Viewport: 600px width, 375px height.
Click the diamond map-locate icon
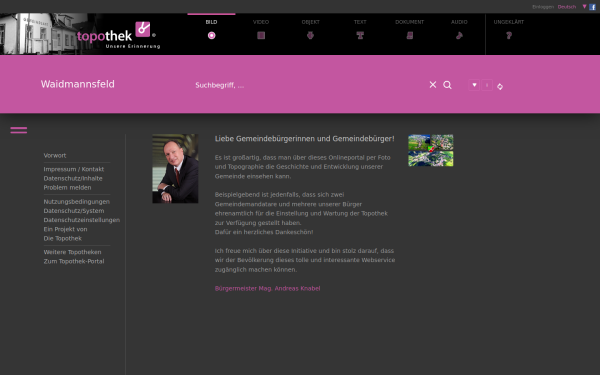pyautogui.click(x=500, y=87)
